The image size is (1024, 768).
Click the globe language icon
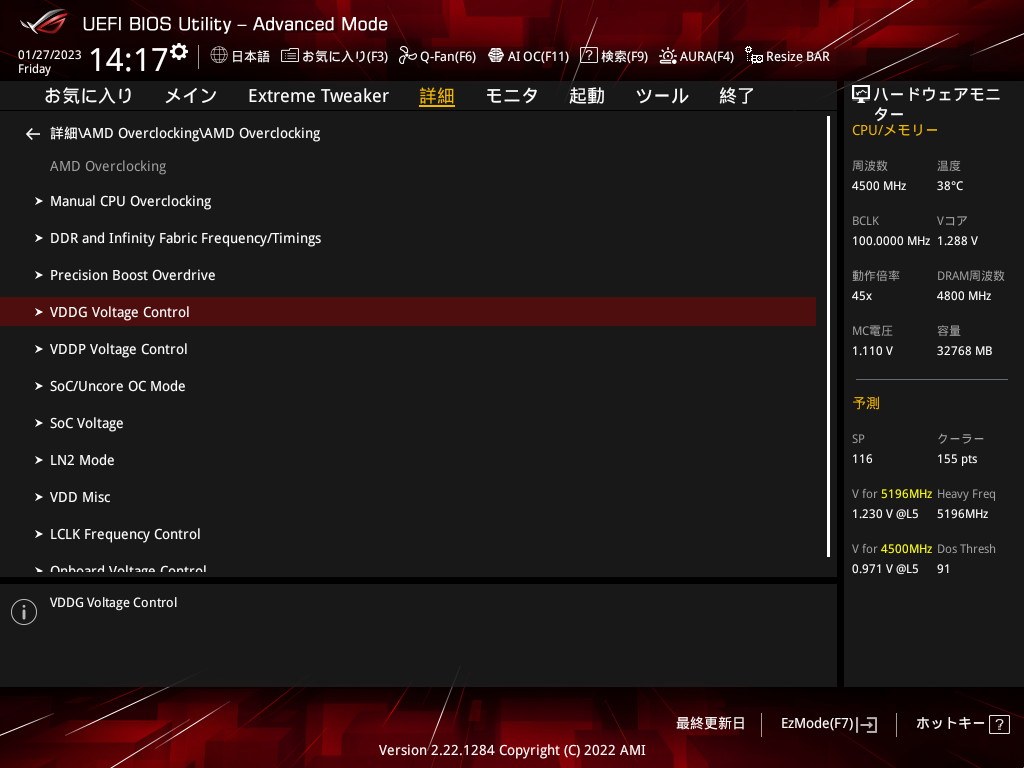tap(219, 56)
